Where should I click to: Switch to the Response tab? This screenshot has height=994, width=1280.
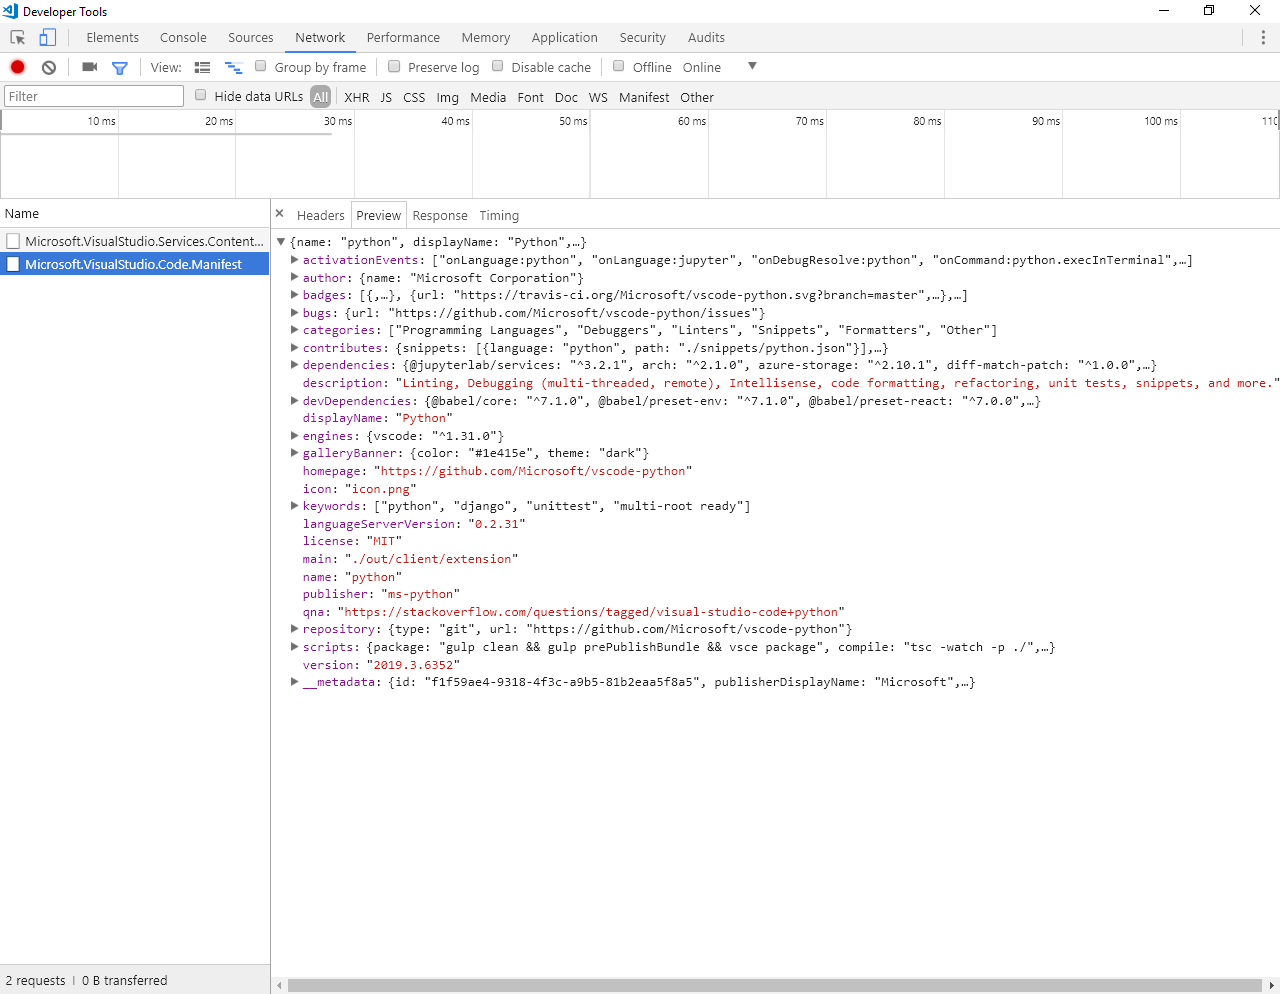(440, 215)
